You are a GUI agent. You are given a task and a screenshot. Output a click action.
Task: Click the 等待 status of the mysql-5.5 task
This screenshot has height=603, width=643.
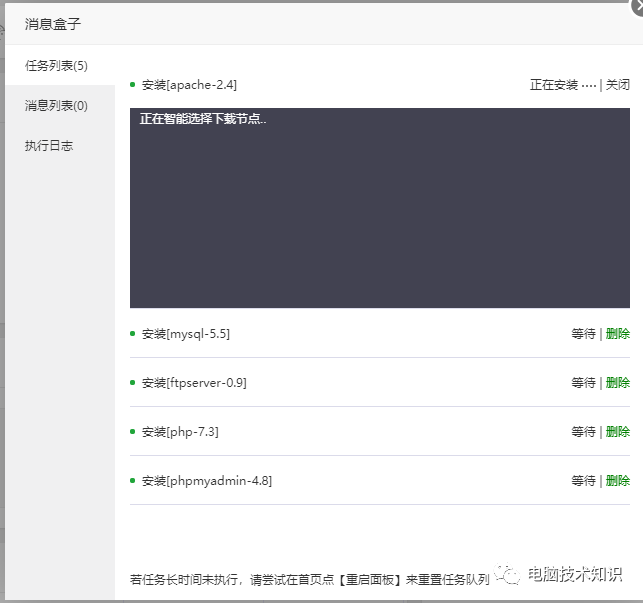coord(584,333)
